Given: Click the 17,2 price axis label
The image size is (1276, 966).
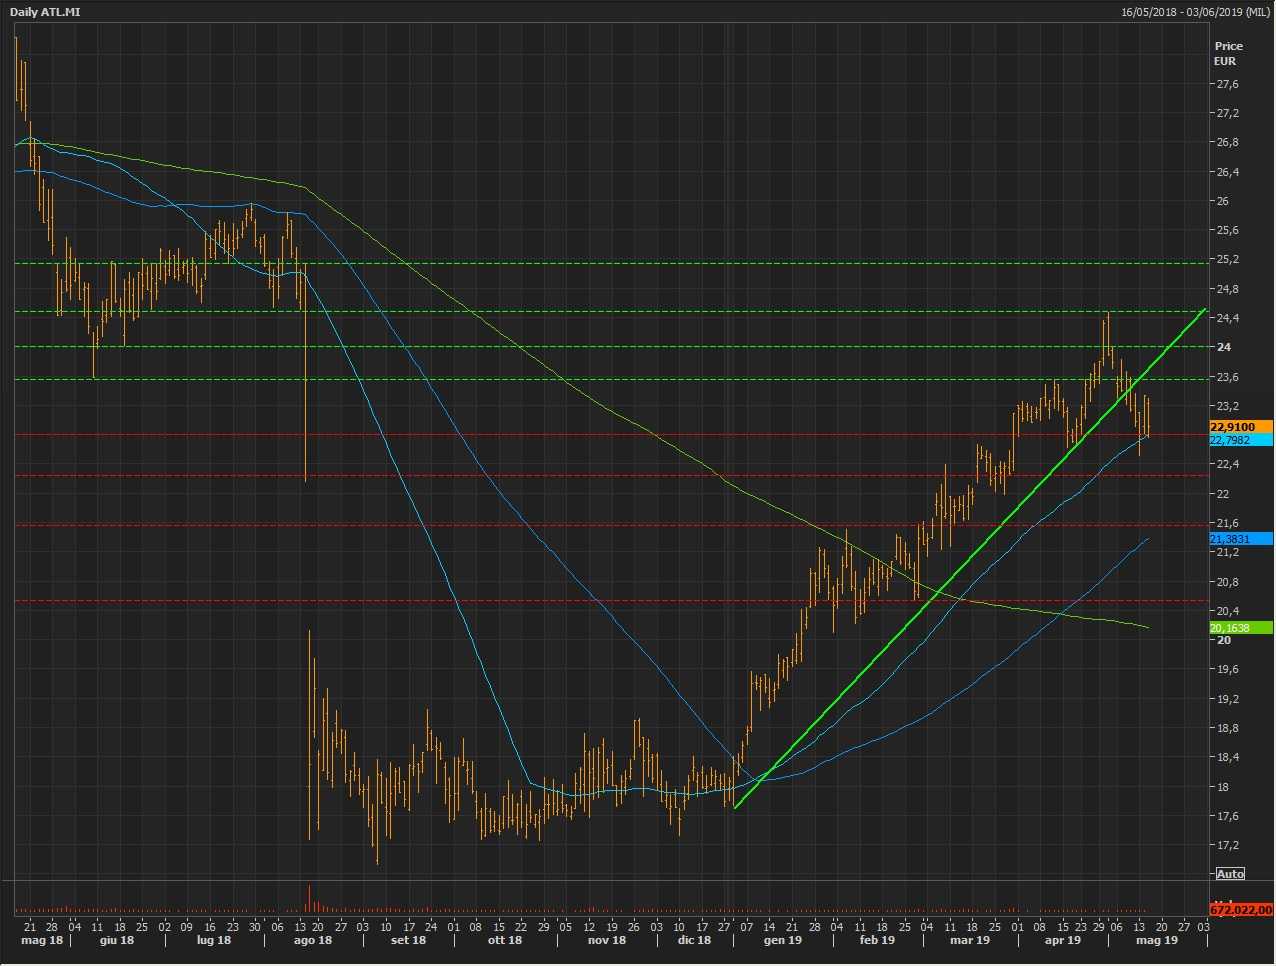Looking at the screenshot, I should click(1226, 845).
